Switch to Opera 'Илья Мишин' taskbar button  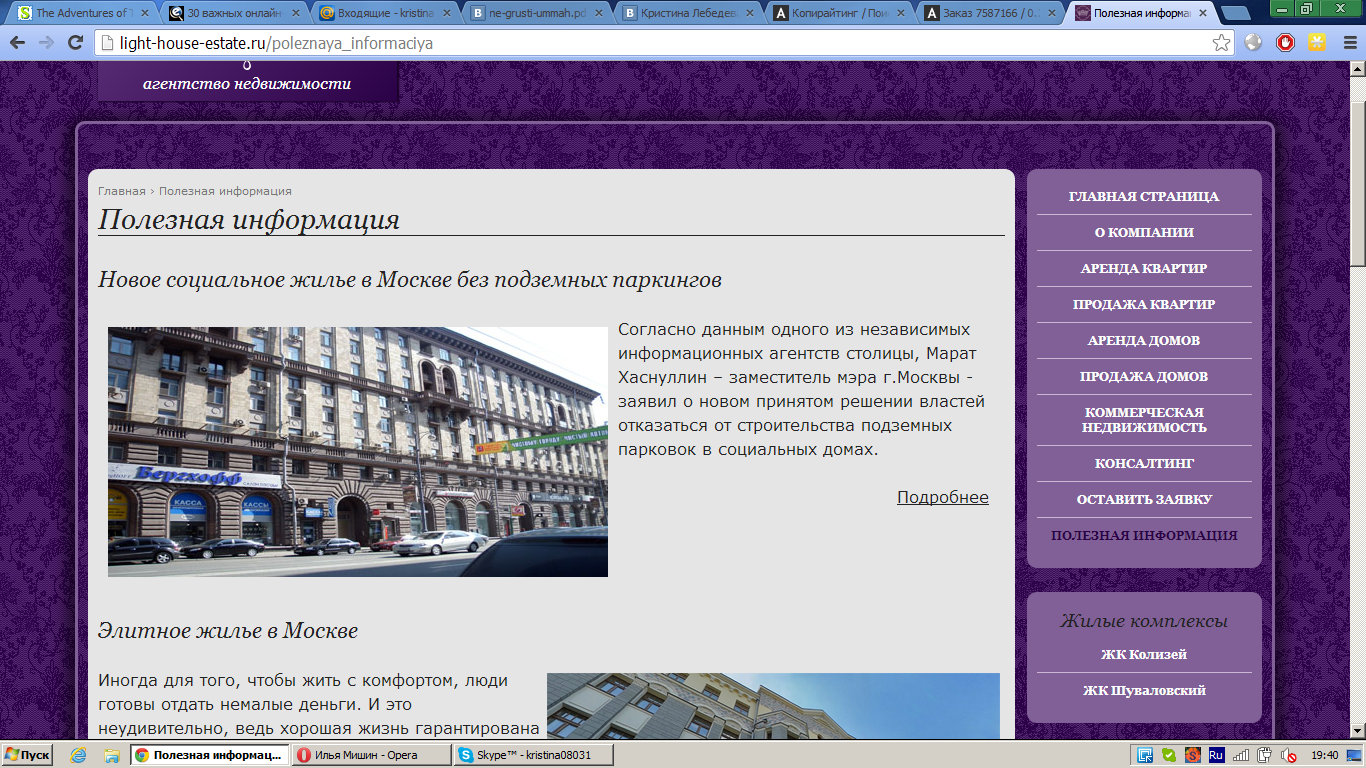(x=371, y=755)
